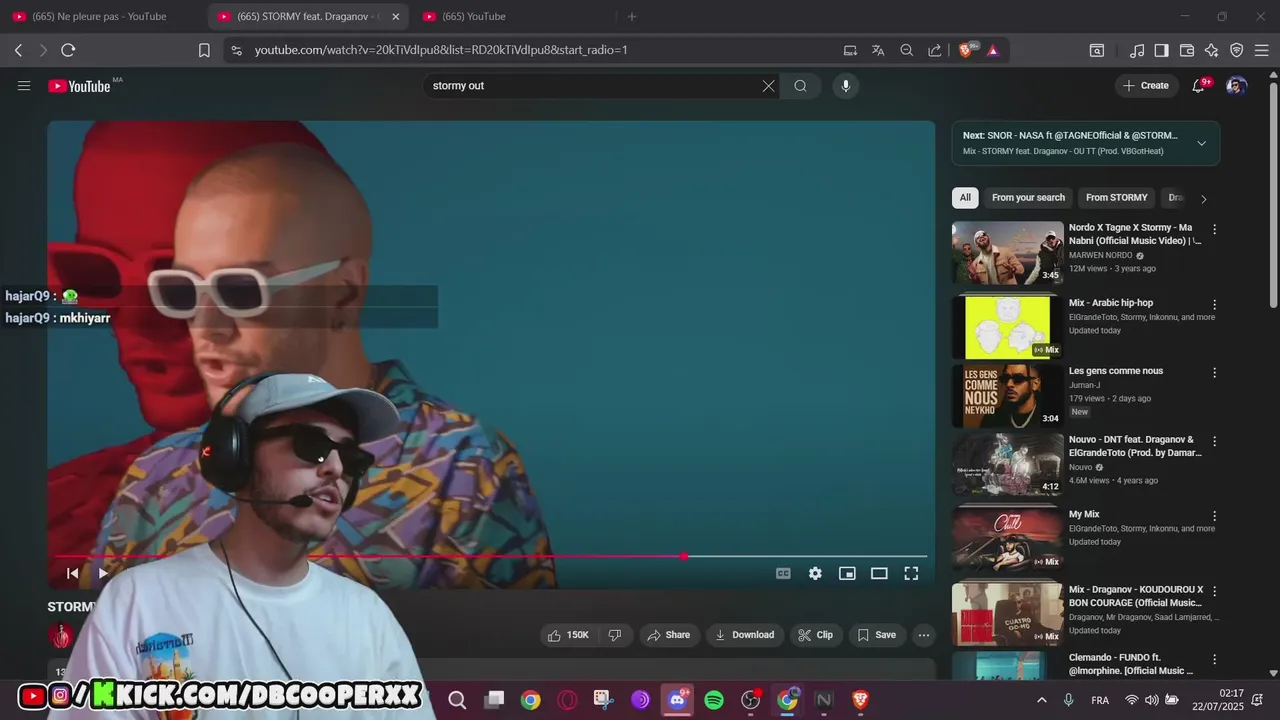
Task: Download the video
Action: click(x=745, y=635)
